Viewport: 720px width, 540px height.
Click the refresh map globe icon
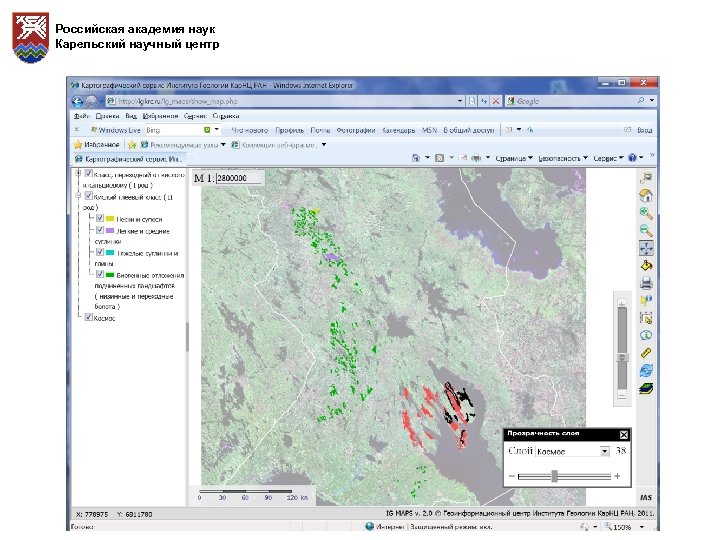pos(646,369)
